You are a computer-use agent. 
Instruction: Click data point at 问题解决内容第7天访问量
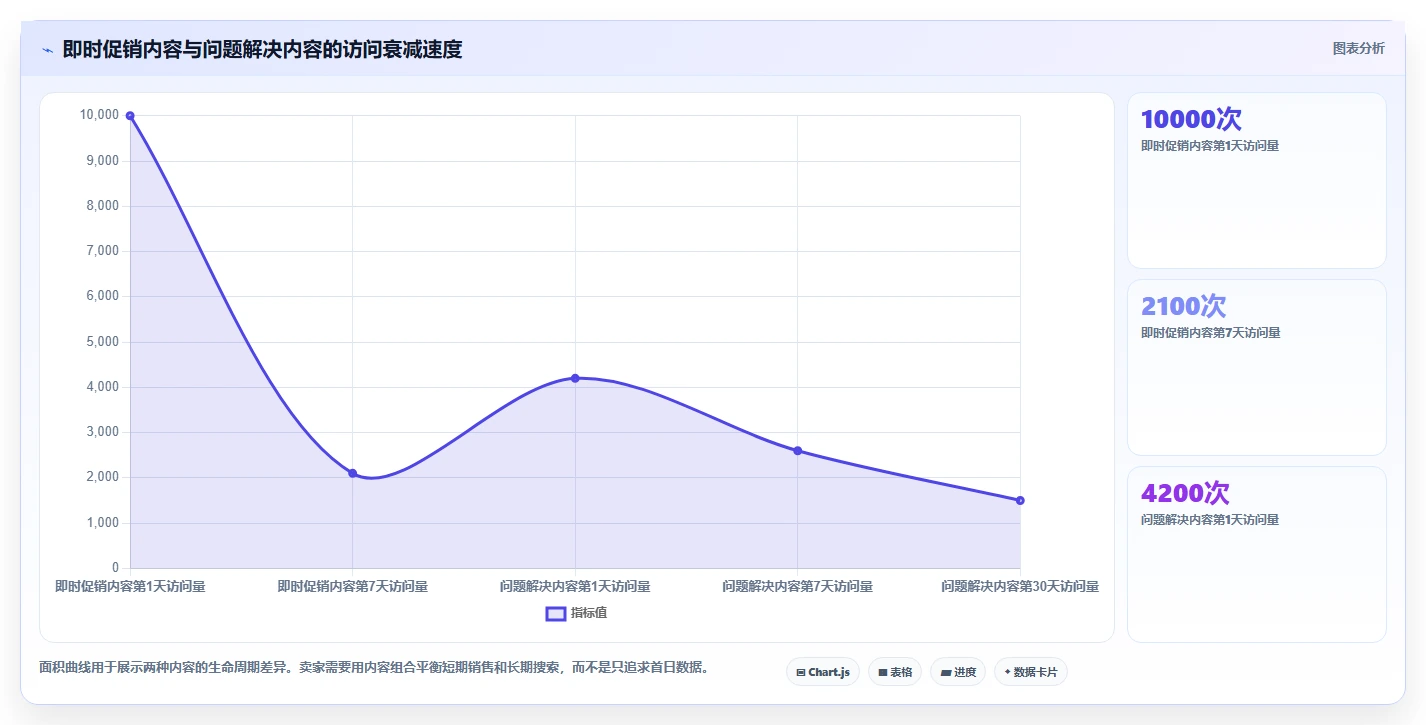point(797,451)
